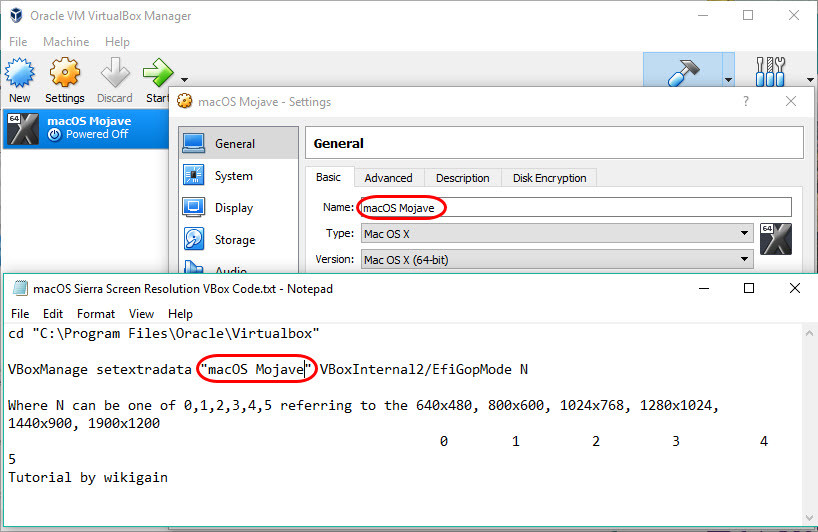Click the Settings dialog help question mark
818x532 pixels.
(x=746, y=101)
